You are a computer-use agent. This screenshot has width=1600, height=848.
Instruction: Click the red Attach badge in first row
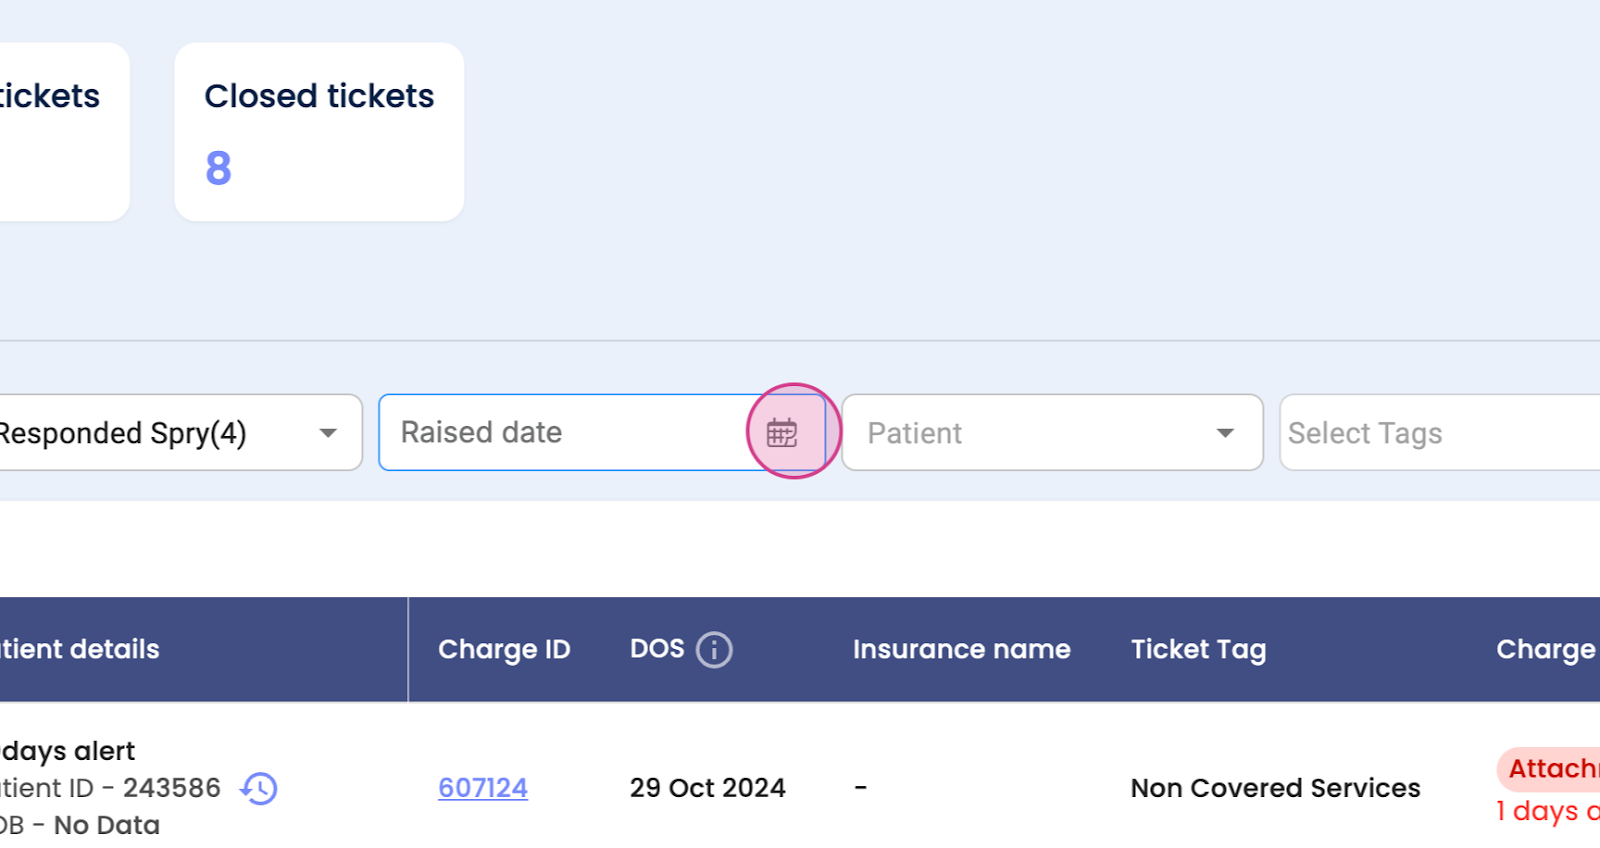(1551, 769)
